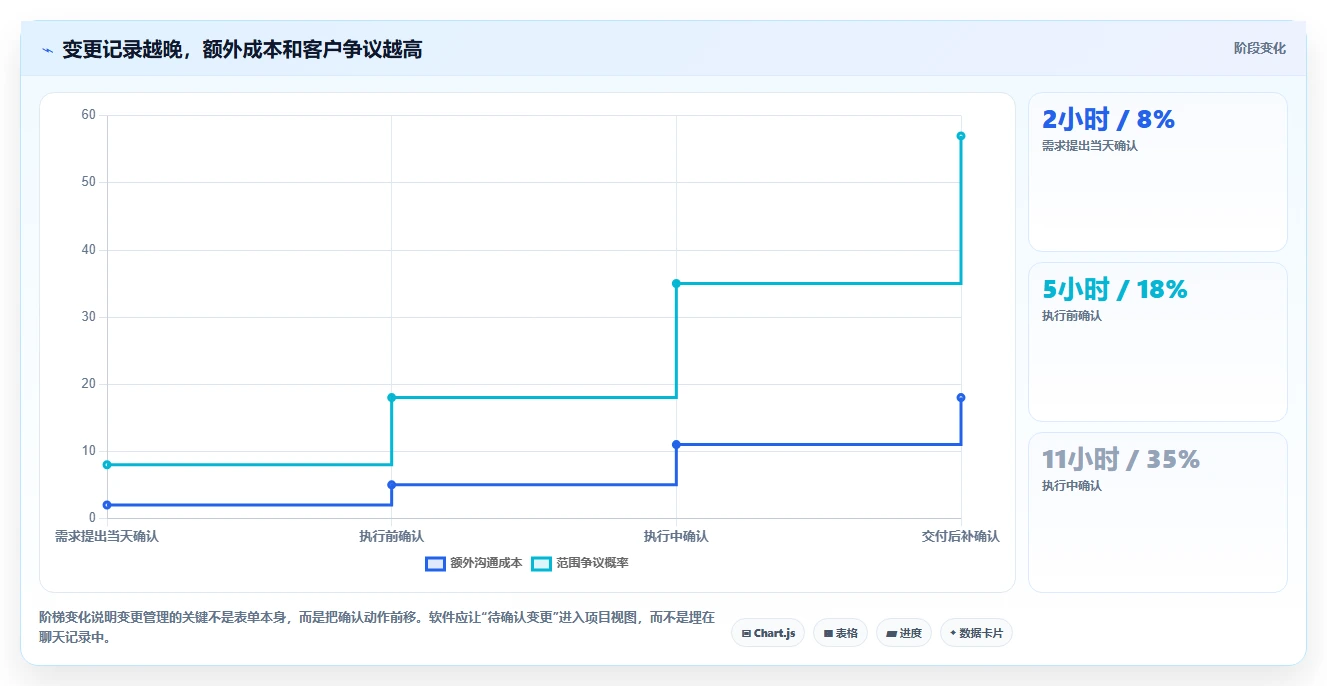Open the 5小时 / 18% data card
Viewport: 1327px width, 686px height.
pyautogui.click(x=1157, y=342)
